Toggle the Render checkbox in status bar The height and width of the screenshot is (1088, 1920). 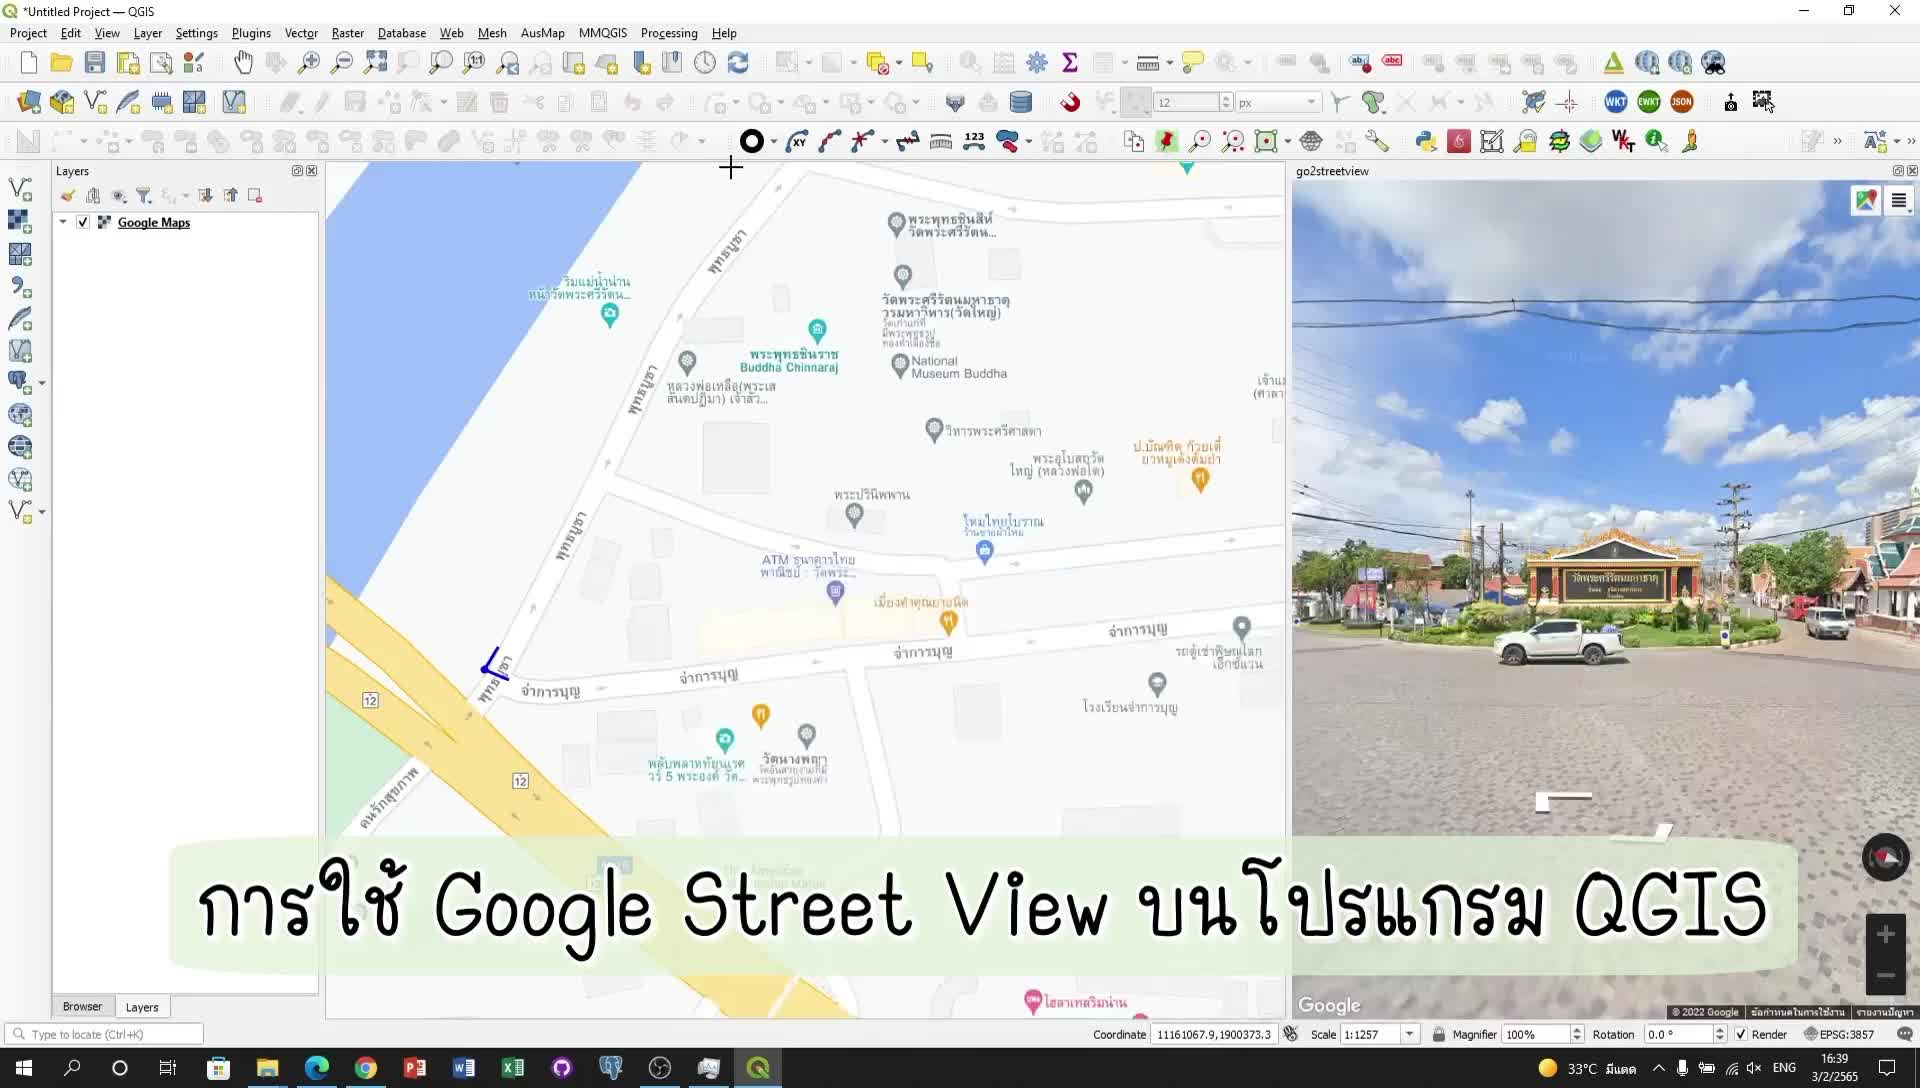pyautogui.click(x=1740, y=1035)
